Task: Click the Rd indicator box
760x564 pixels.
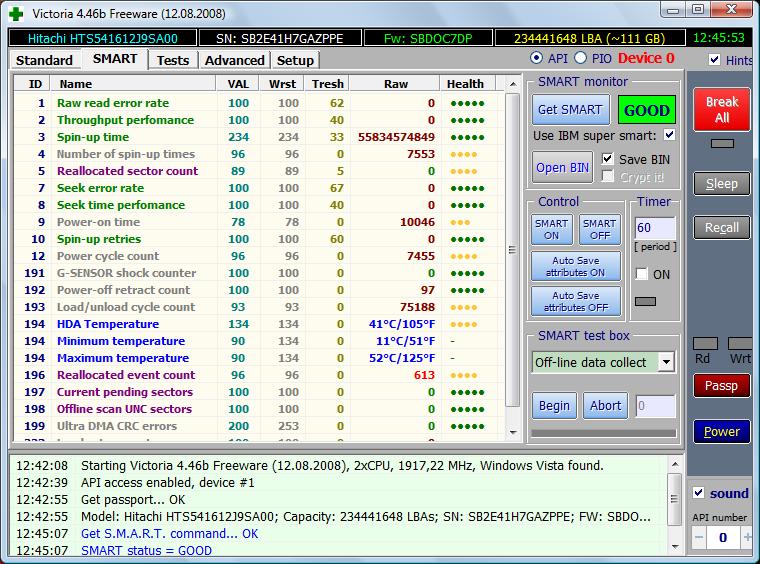Action: coord(705,344)
